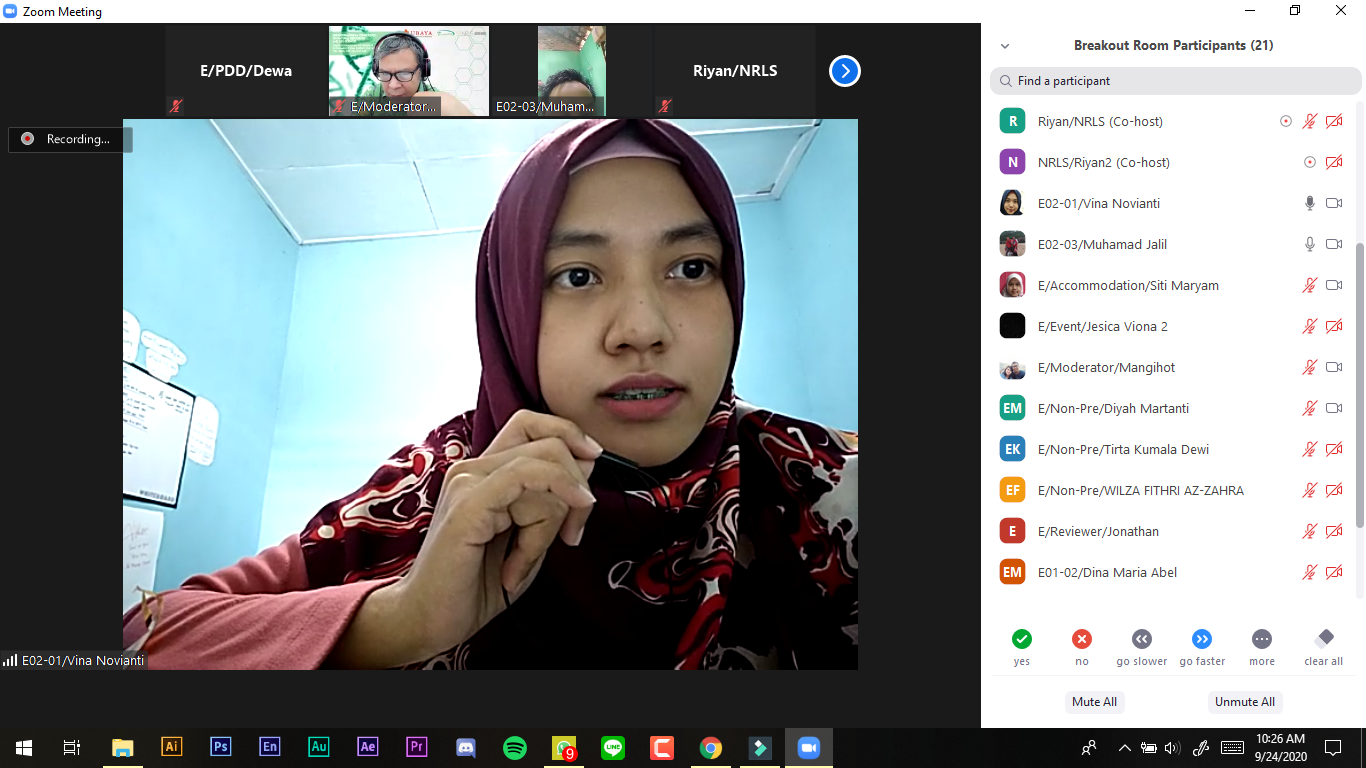1366x768 pixels.
Task: Show next video thumbnails with blue arrow
Action: (x=845, y=71)
